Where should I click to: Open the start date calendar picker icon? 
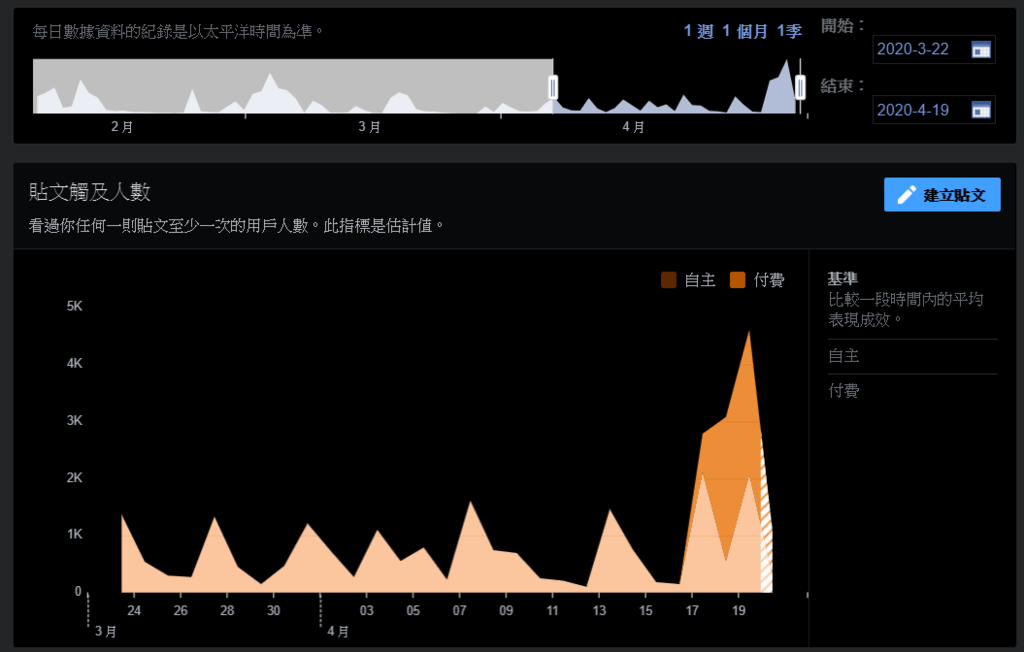click(981, 50)
